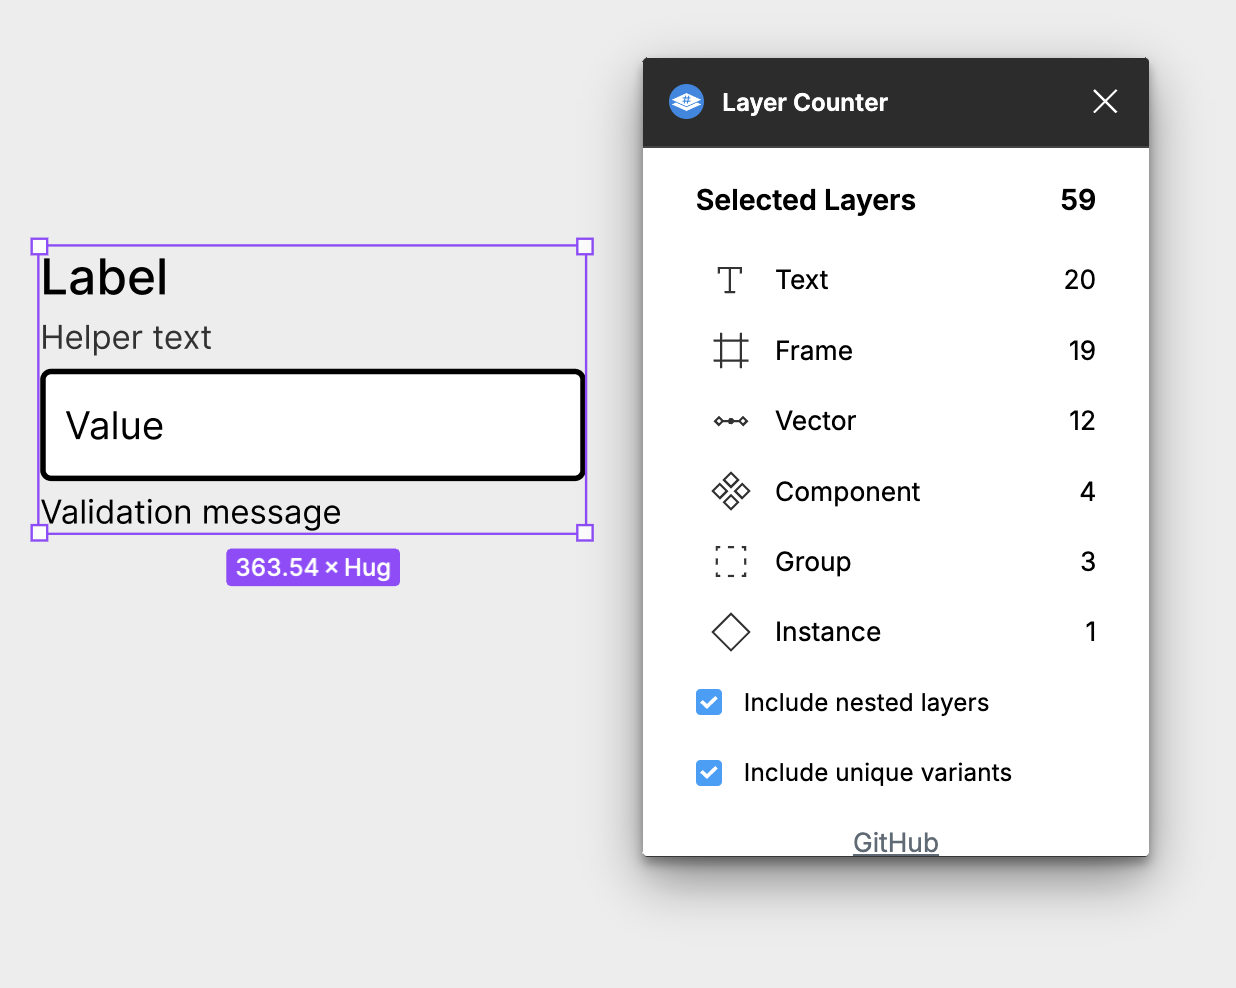
Task: Click the Frame layer type icon
Action: click(x=731, y=350)
